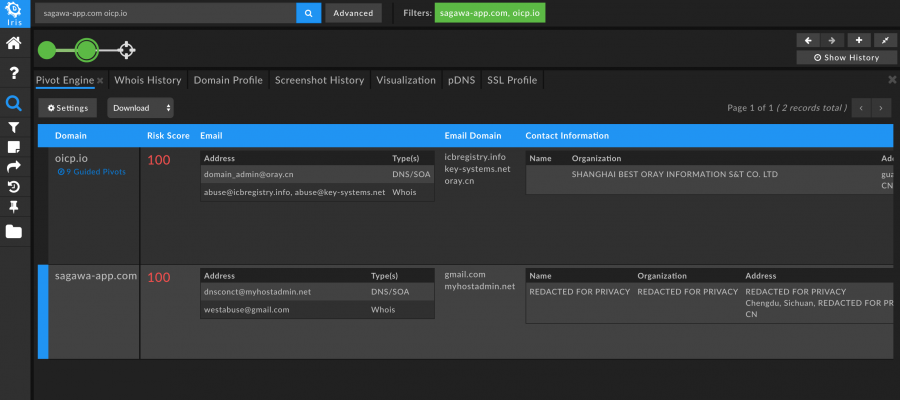Go to next results page chevron
The image size is (900, 400).
click(881, 108)
